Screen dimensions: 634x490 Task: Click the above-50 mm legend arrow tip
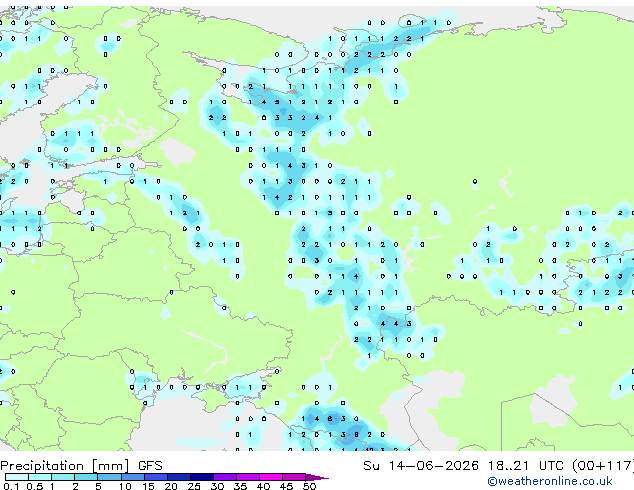pyautogui.click(x=317, y=477)
